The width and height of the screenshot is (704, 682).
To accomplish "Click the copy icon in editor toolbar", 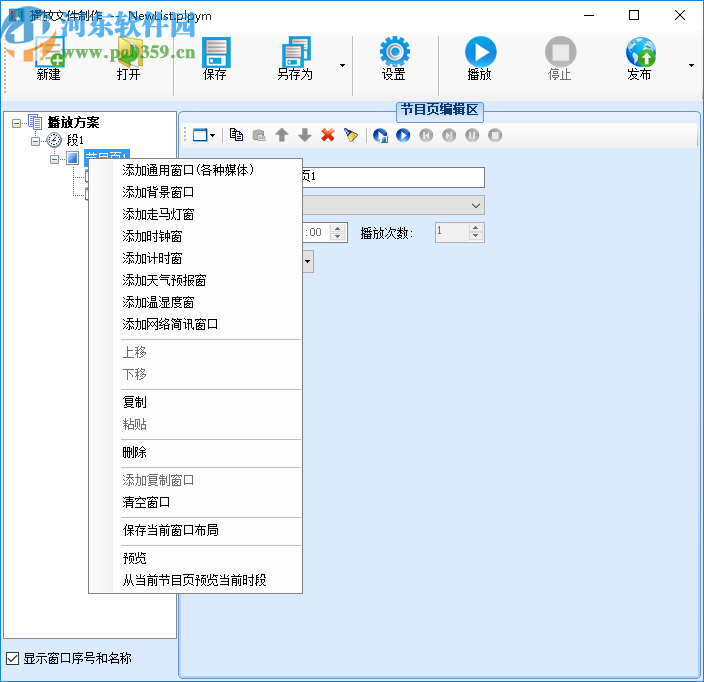I will click(236, 135).
